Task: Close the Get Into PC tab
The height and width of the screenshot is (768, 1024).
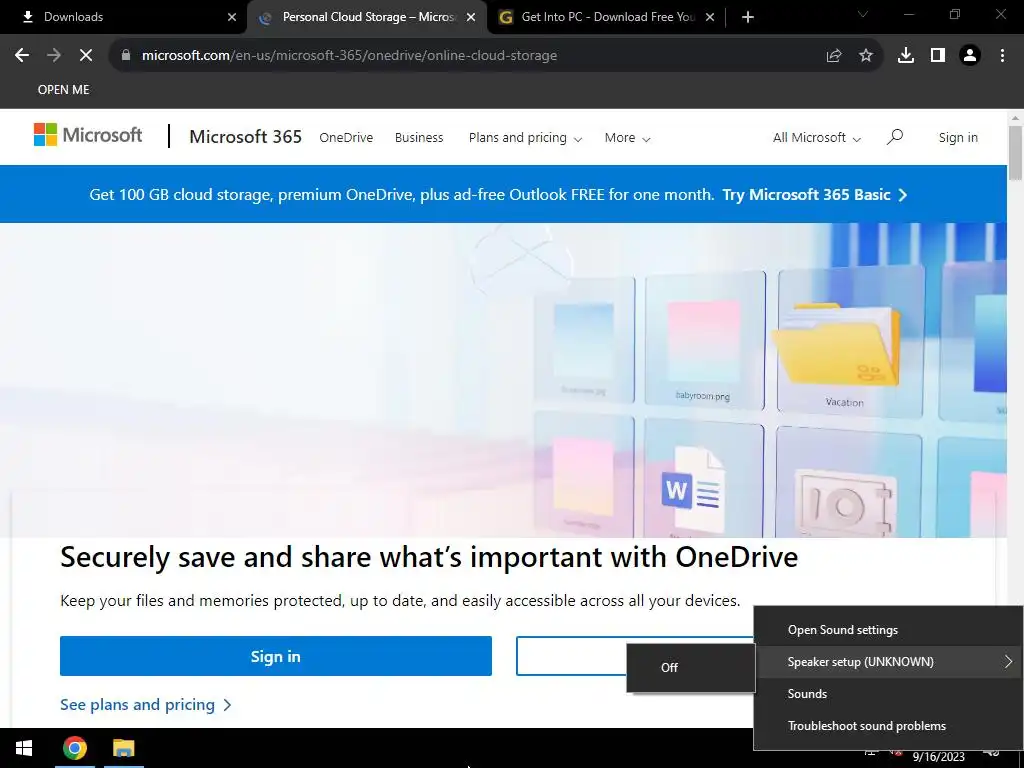Action: click(711, 17)
